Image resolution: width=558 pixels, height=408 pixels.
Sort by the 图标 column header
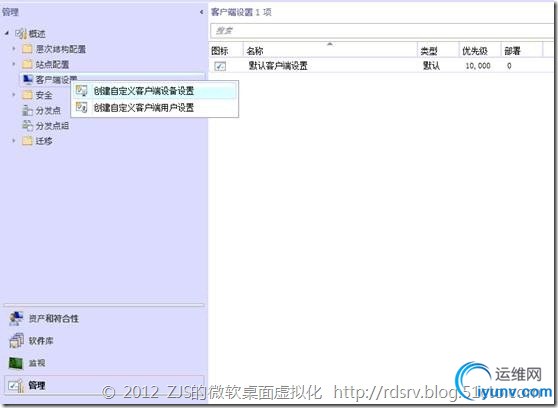pos(226,51)
